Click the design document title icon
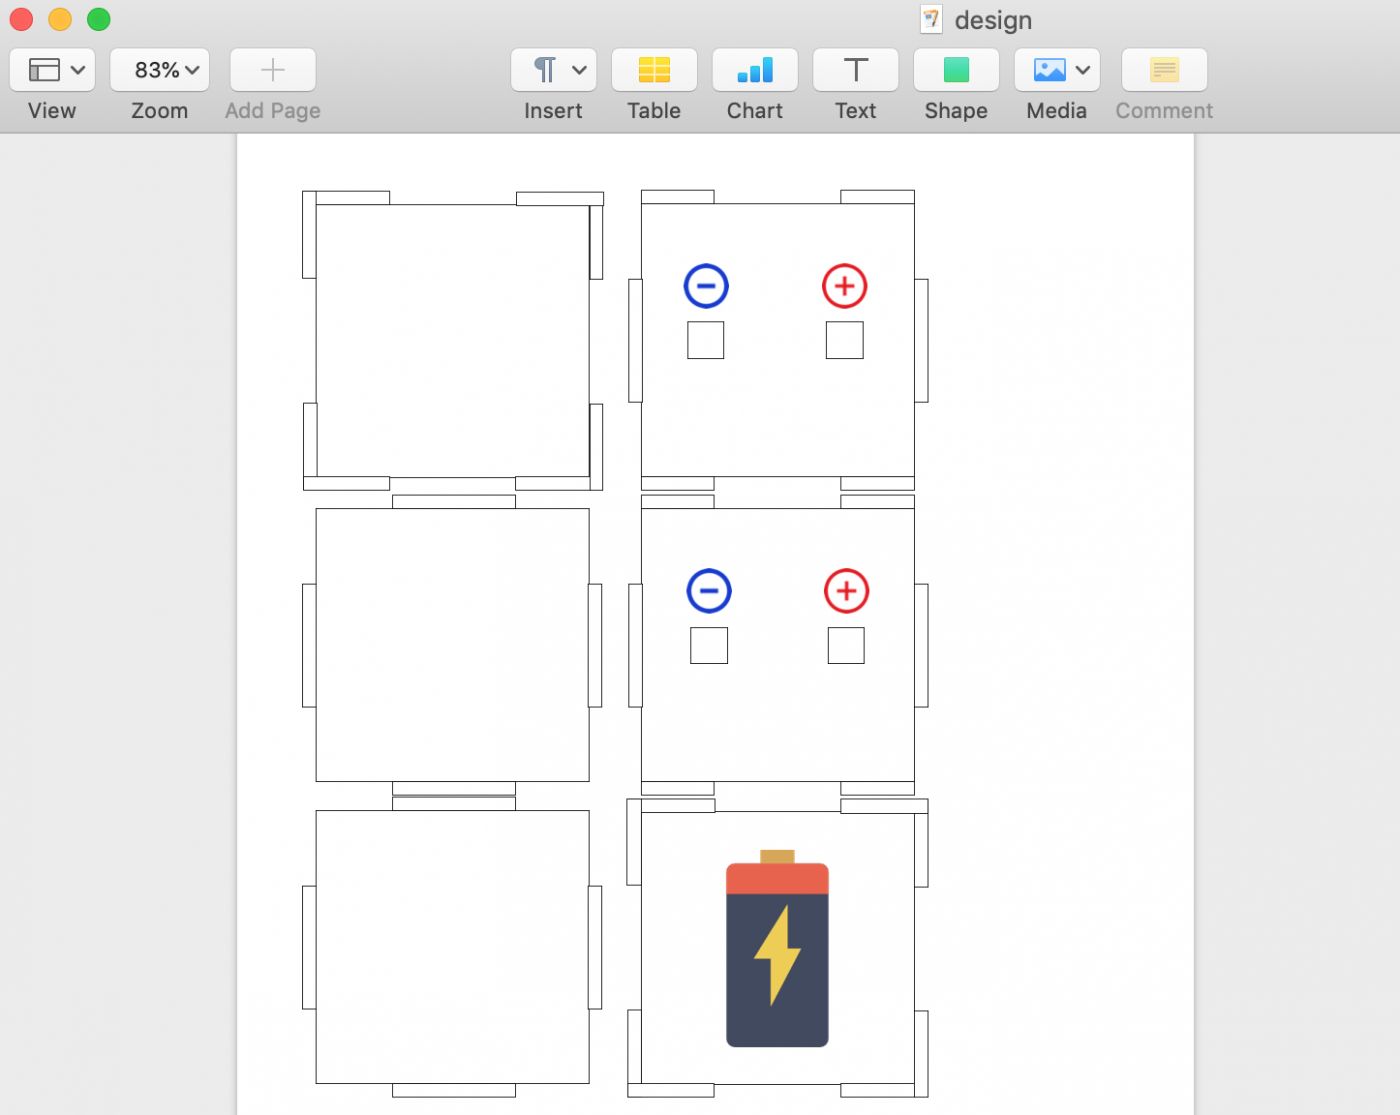The image size is (1400, 1115). (931, 20)
